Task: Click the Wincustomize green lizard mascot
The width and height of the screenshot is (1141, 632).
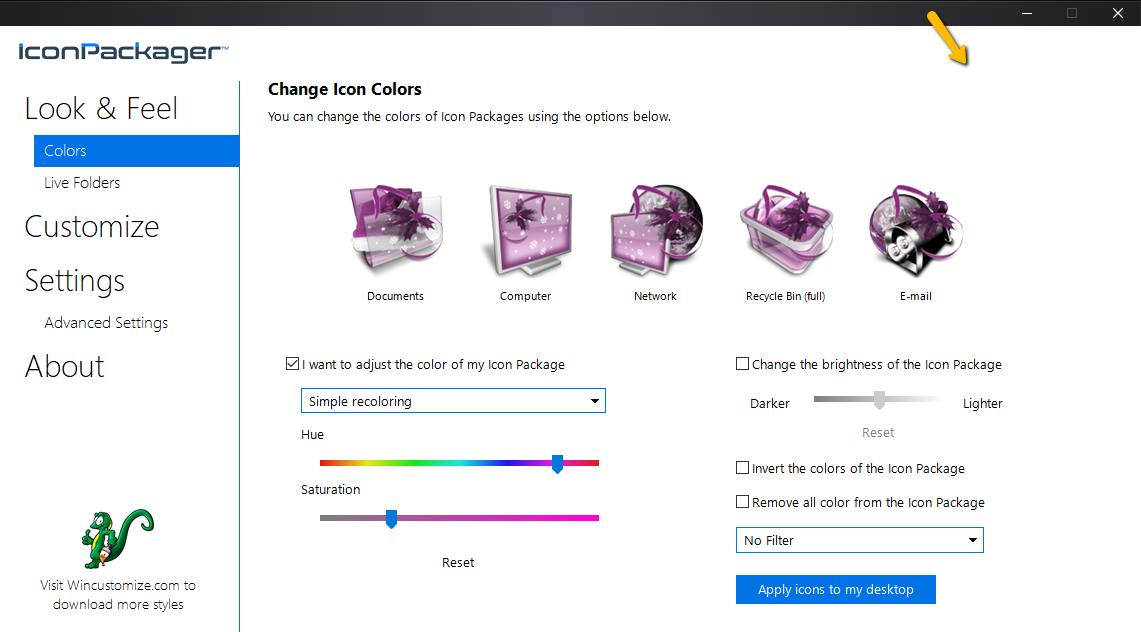Action: coord(117,538)
